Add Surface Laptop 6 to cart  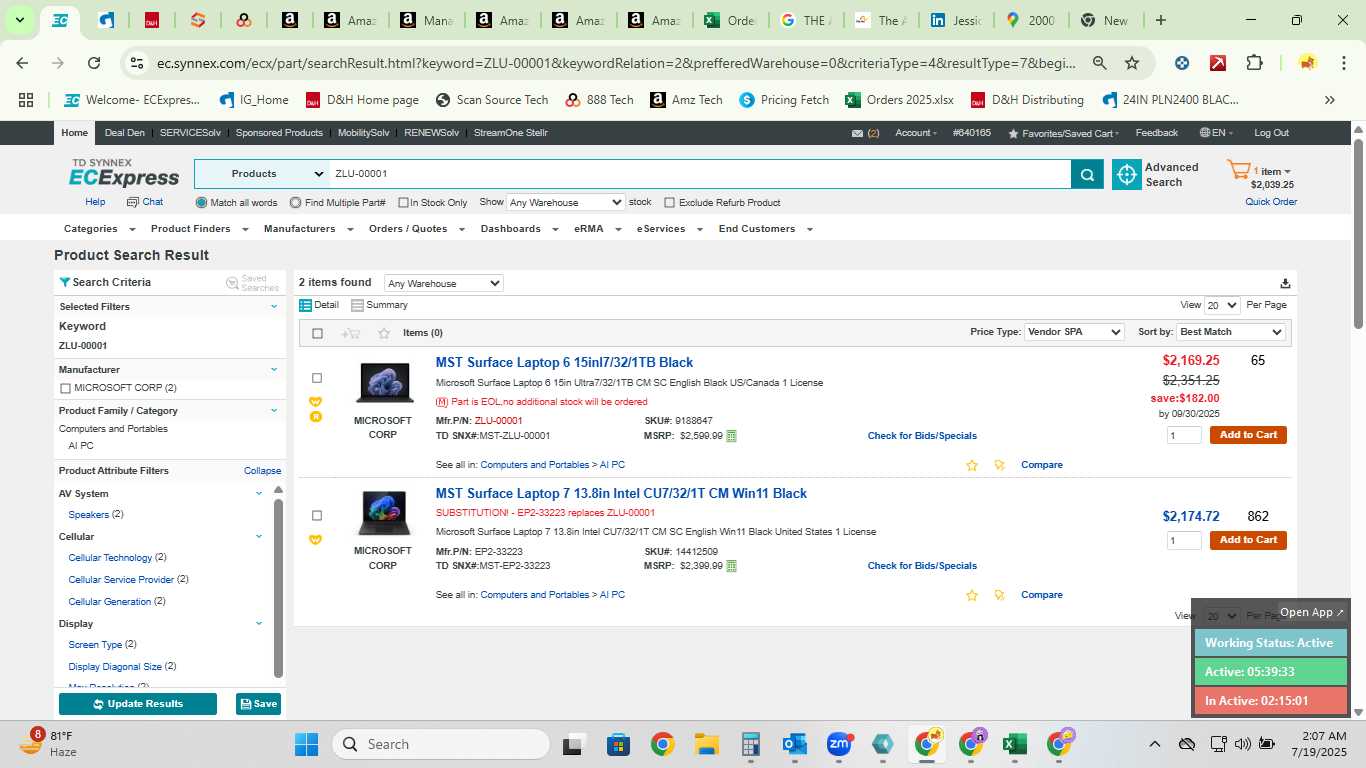(1248, 435)
